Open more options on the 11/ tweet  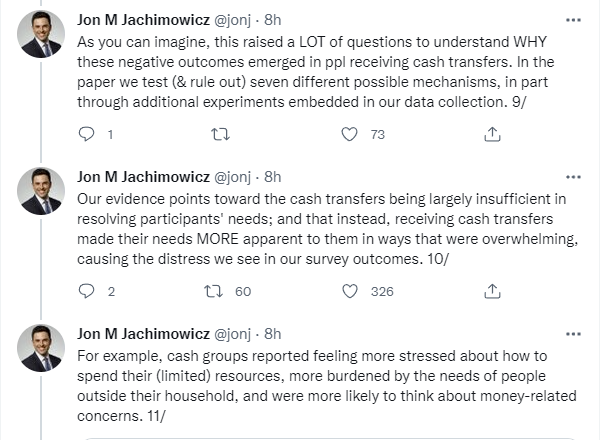pyautogui.click(x=572, y=333)
